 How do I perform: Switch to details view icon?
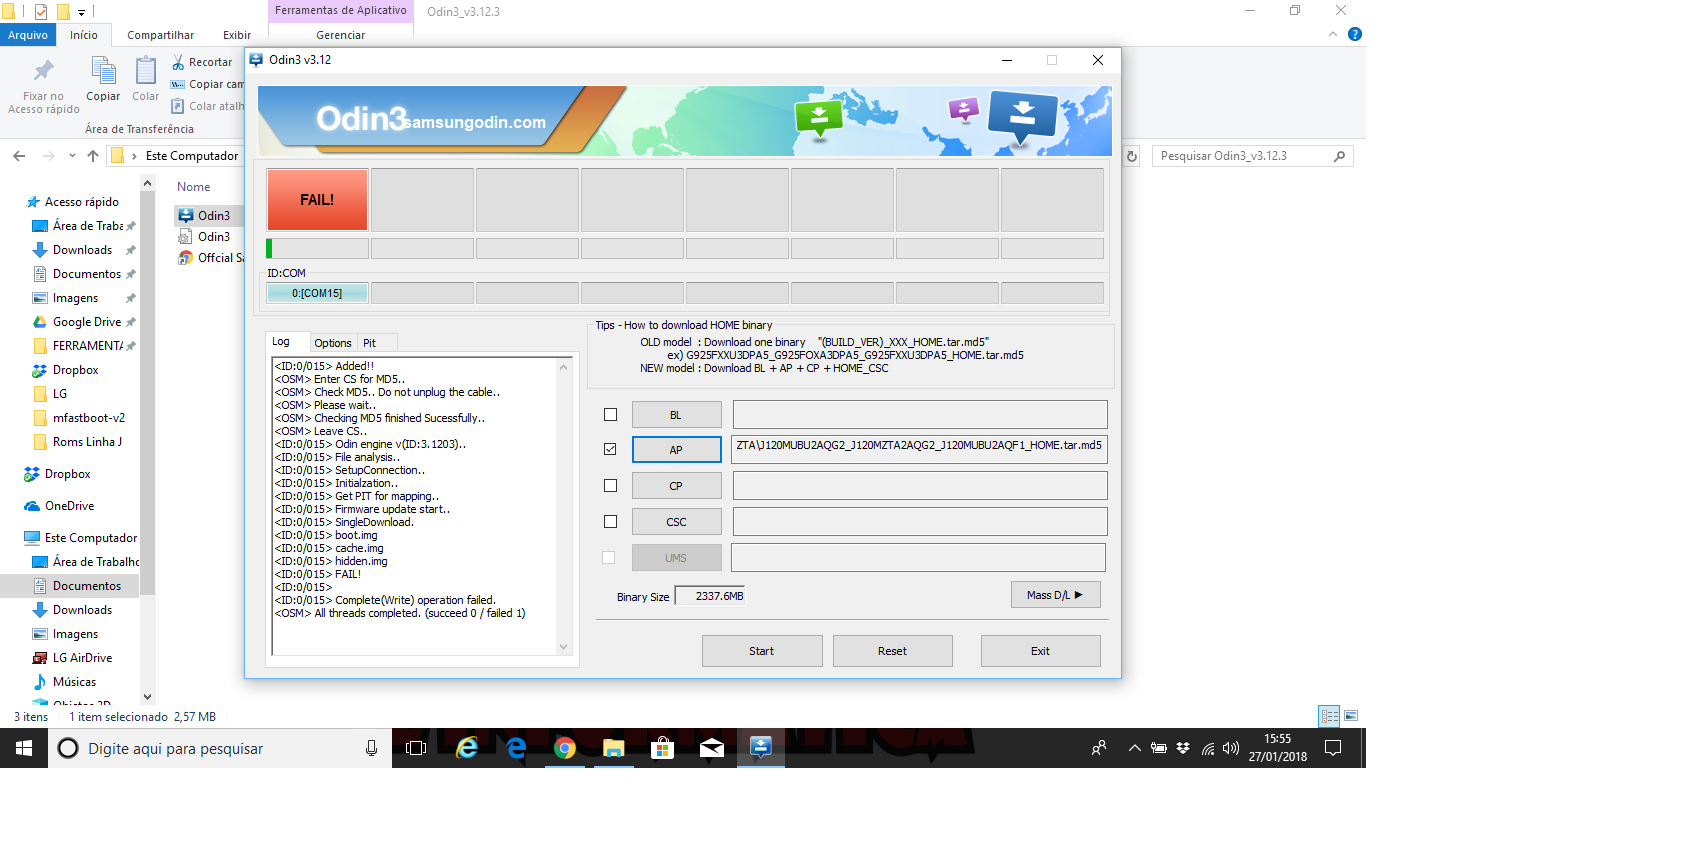(1329, 716)
